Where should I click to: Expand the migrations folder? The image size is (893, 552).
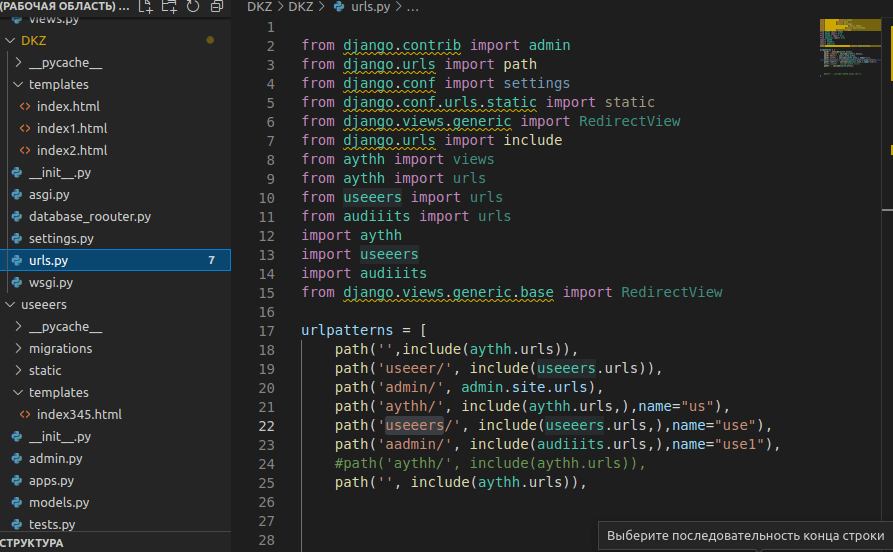(60, 348)
